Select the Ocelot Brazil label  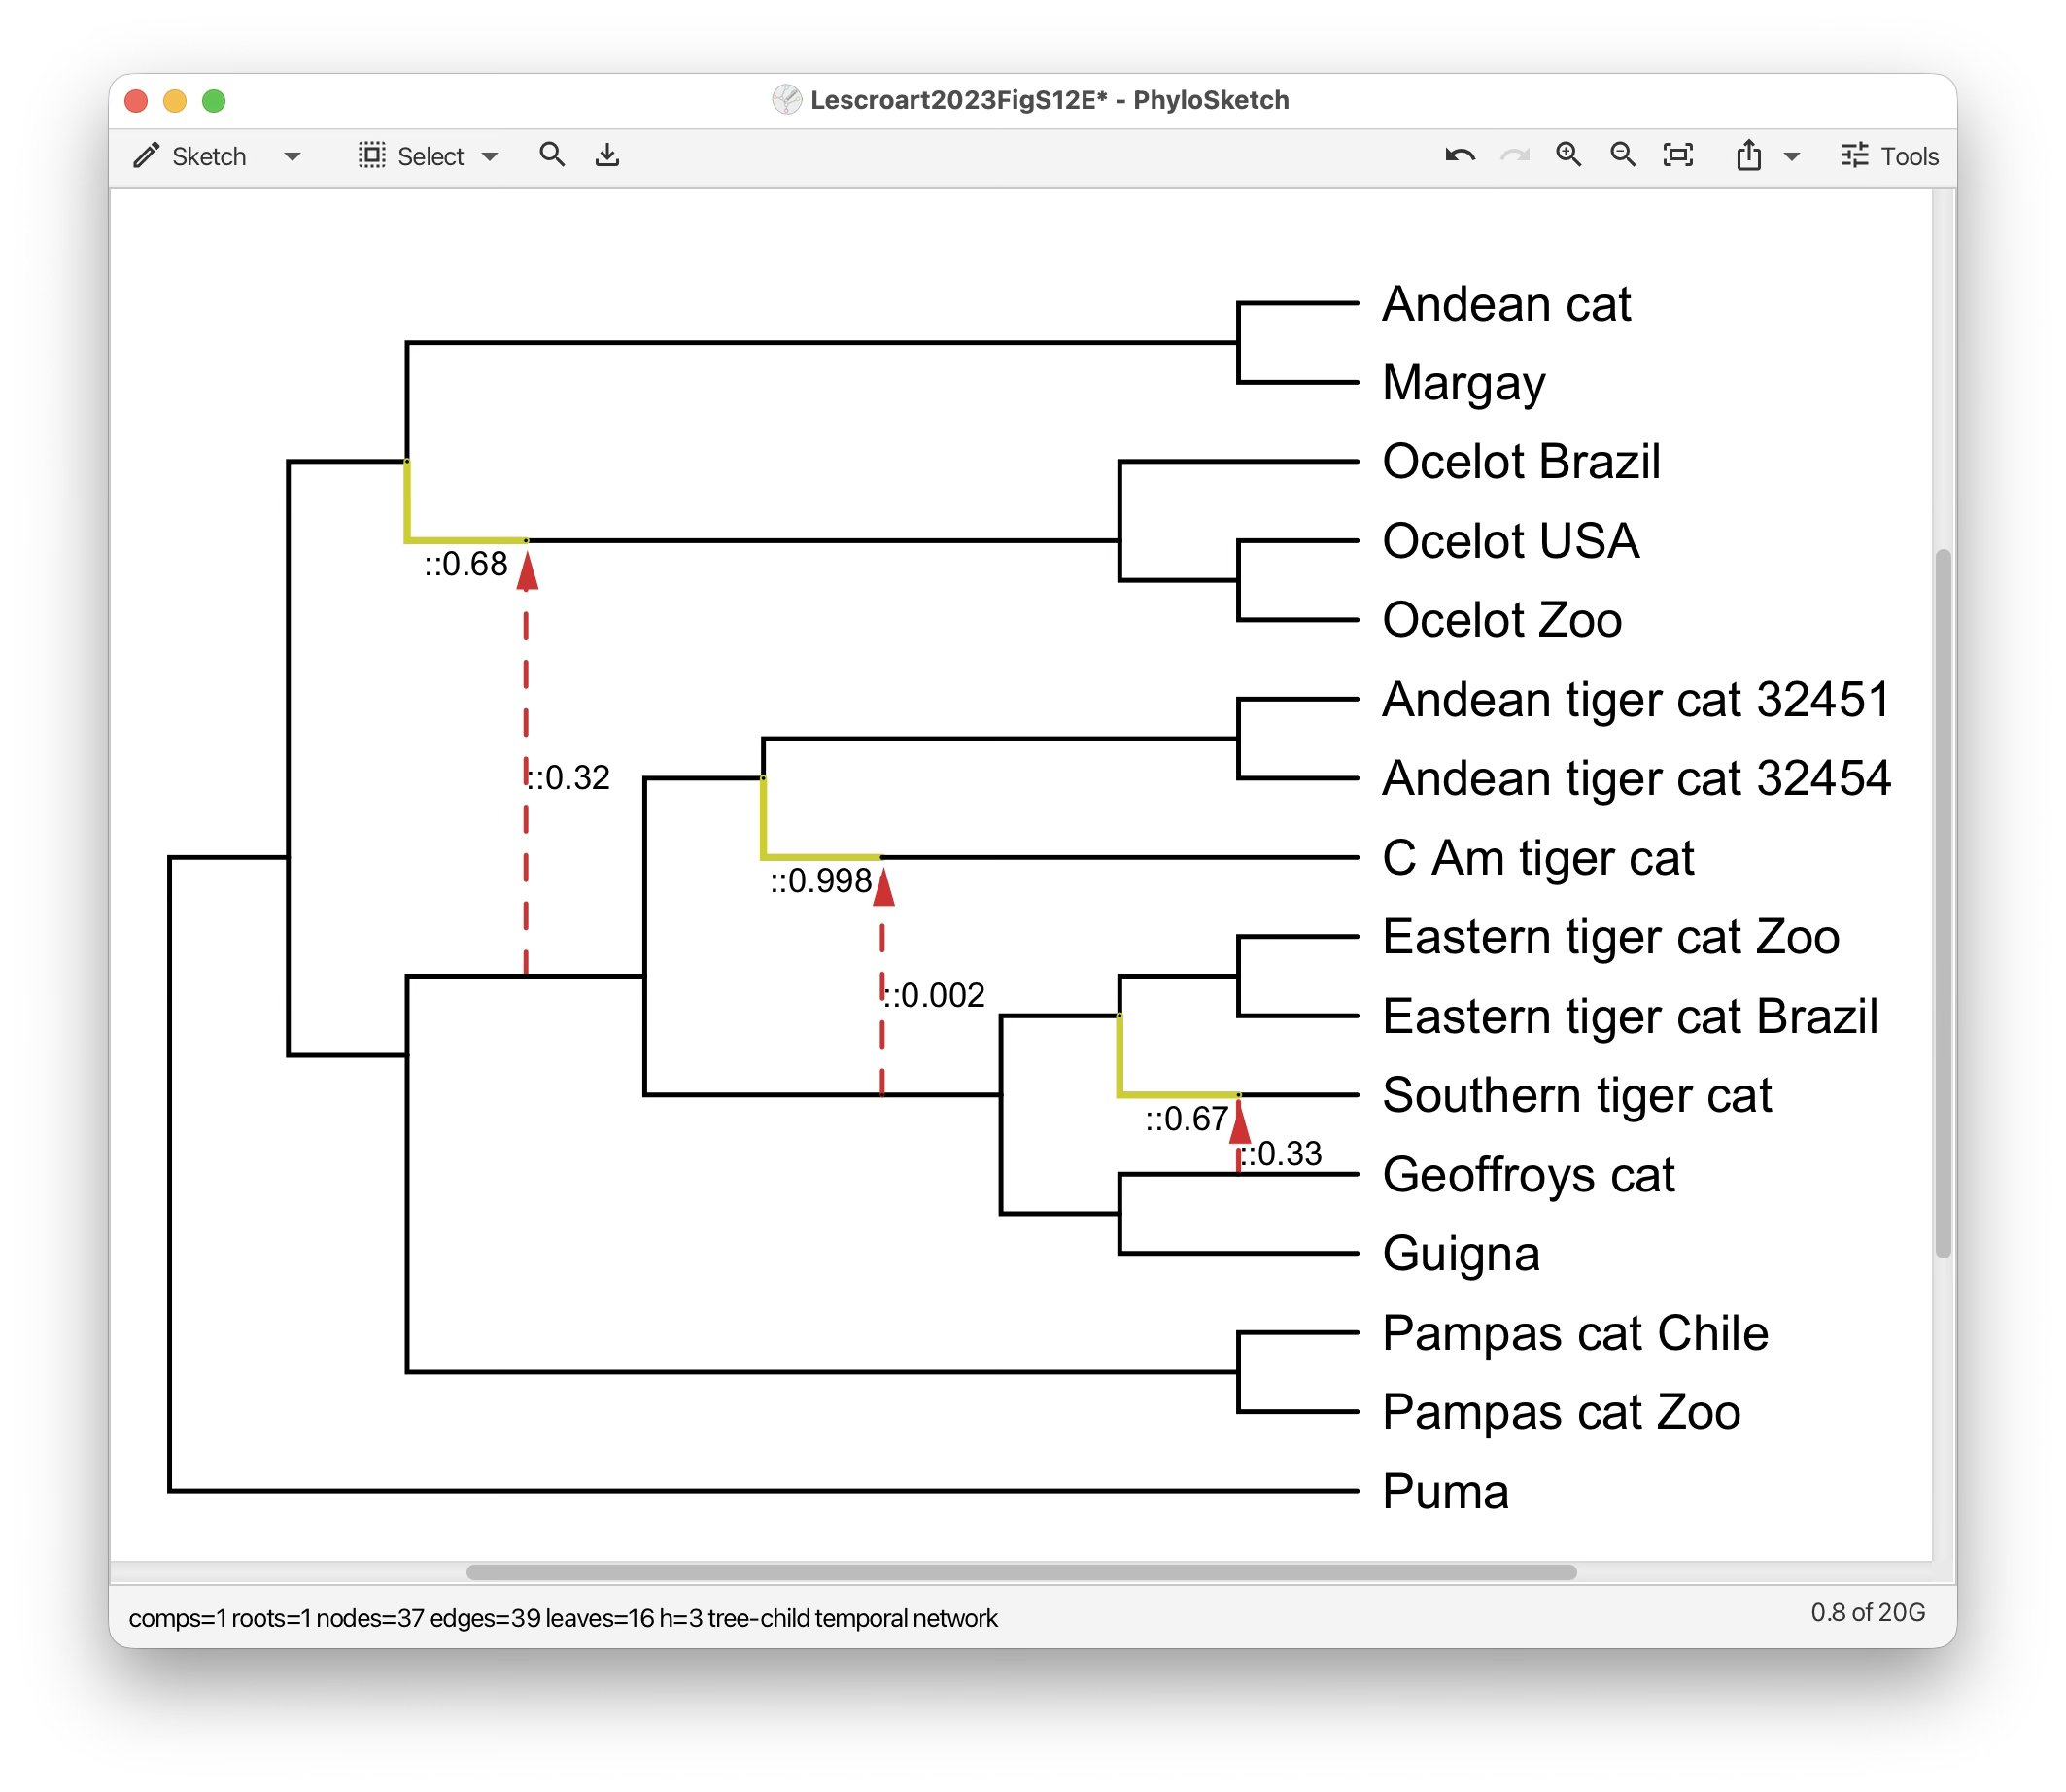1521,462
